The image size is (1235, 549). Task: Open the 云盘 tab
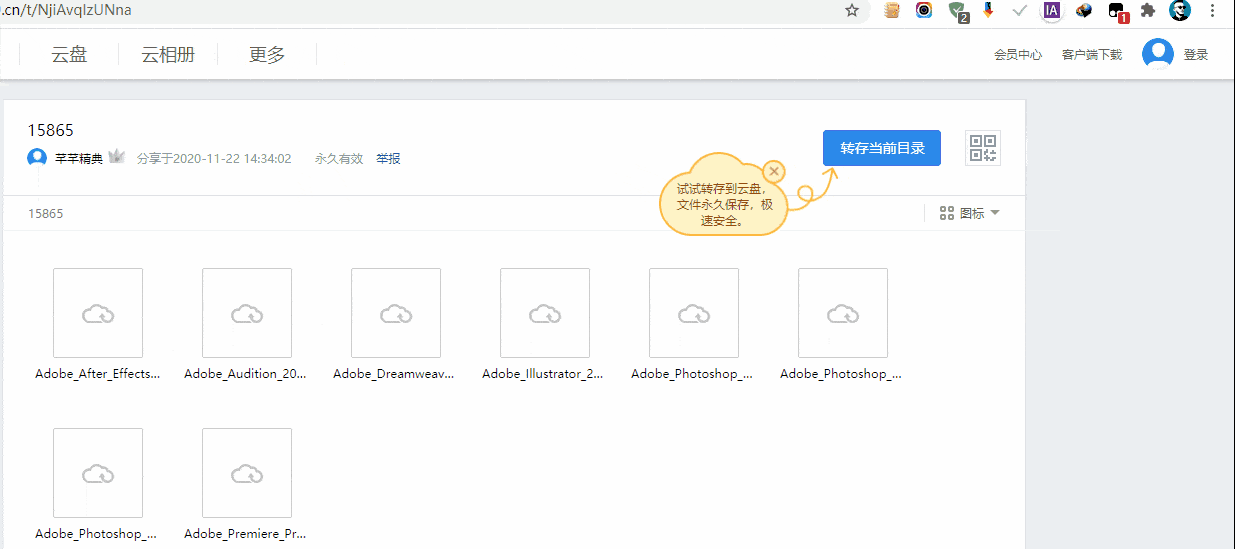coord(69,55)
